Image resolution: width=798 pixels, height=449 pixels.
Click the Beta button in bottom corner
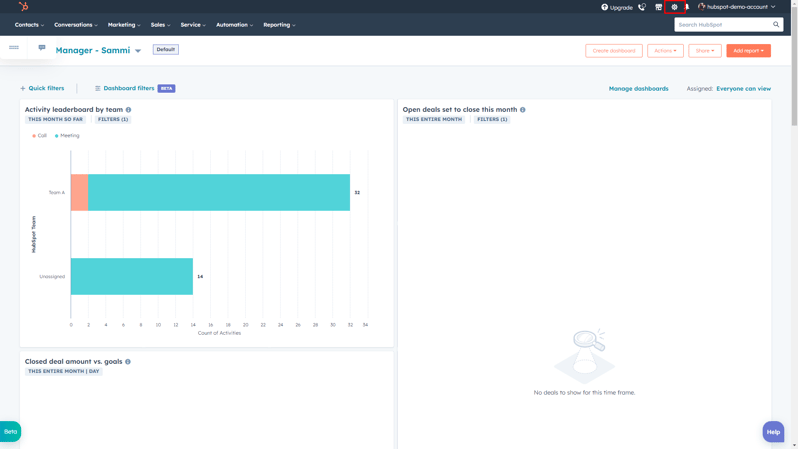10,432
